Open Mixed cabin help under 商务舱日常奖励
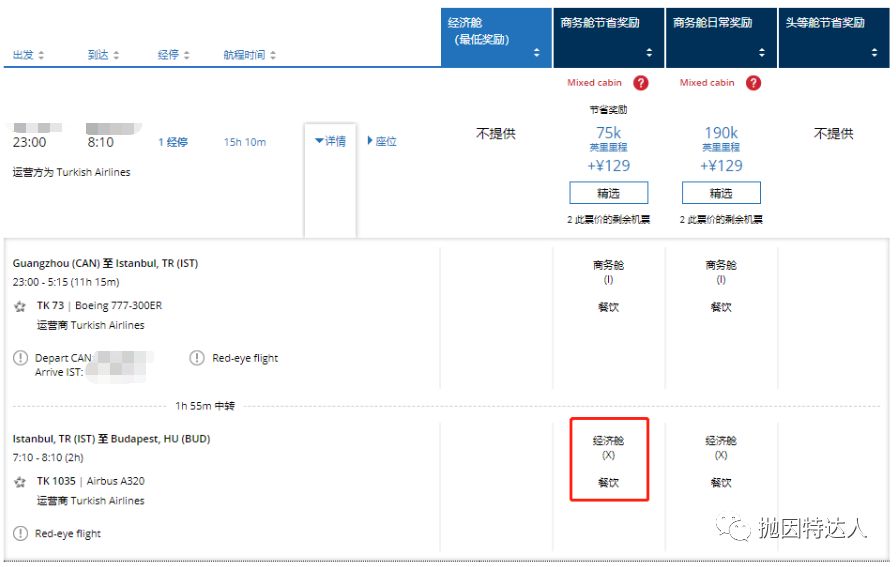The height and width of the screenshot is (567, 896). coord(753,83)
